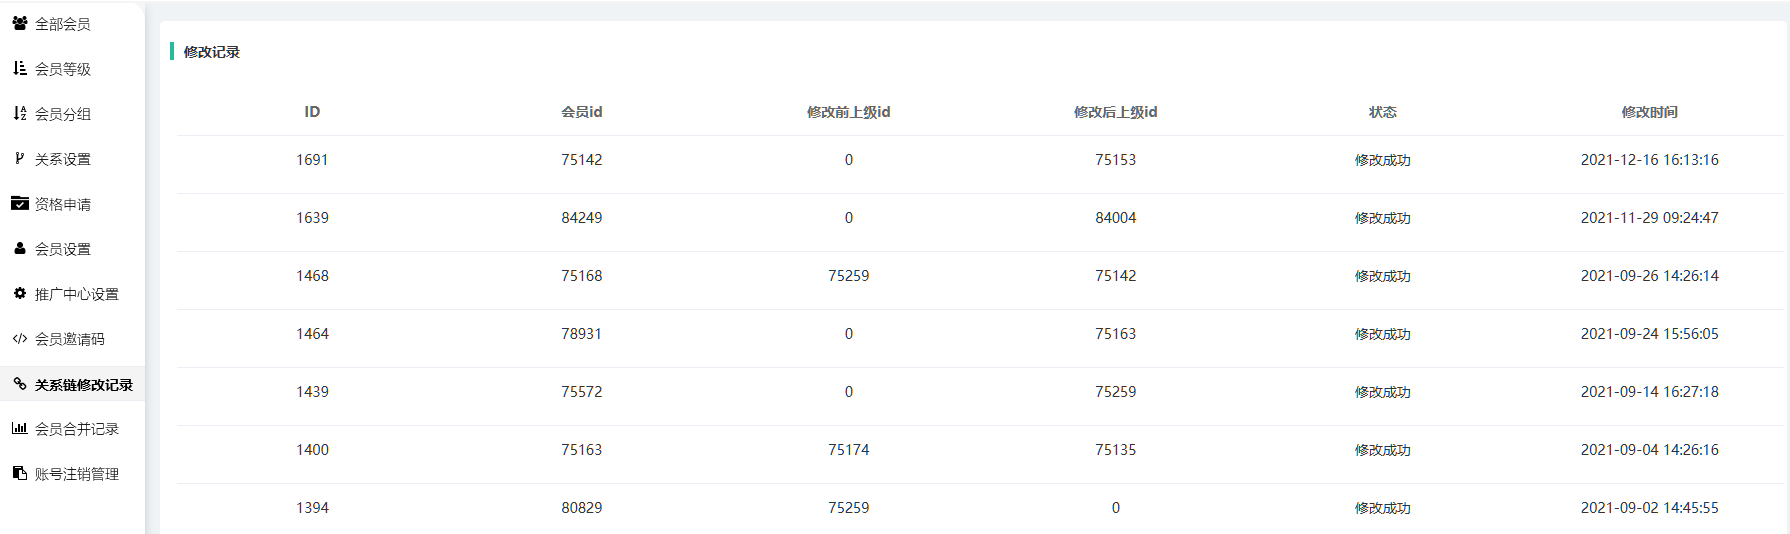Screen dimensions: 1790x534
Task: Open 关系链修改记录 menu item
Action: pos(72,384)
